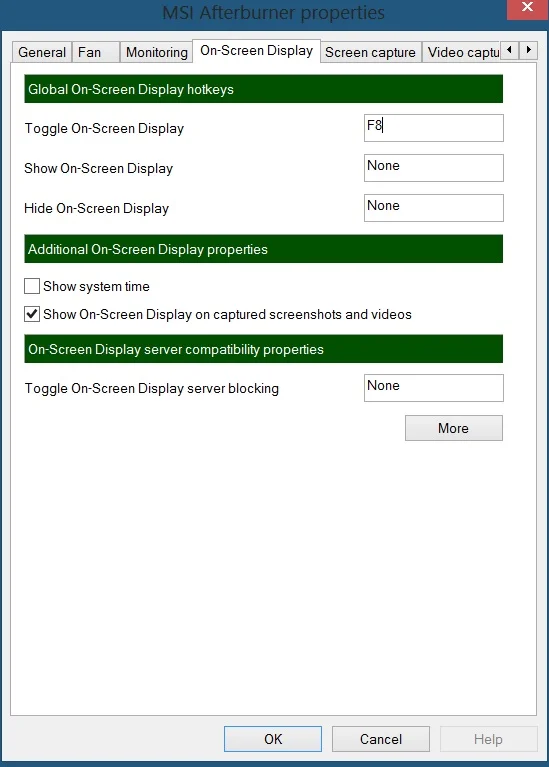Confirm settings with the OK button
Viewport: 549px width, 767px height.
pyautogui.click(x=273, y=739)
